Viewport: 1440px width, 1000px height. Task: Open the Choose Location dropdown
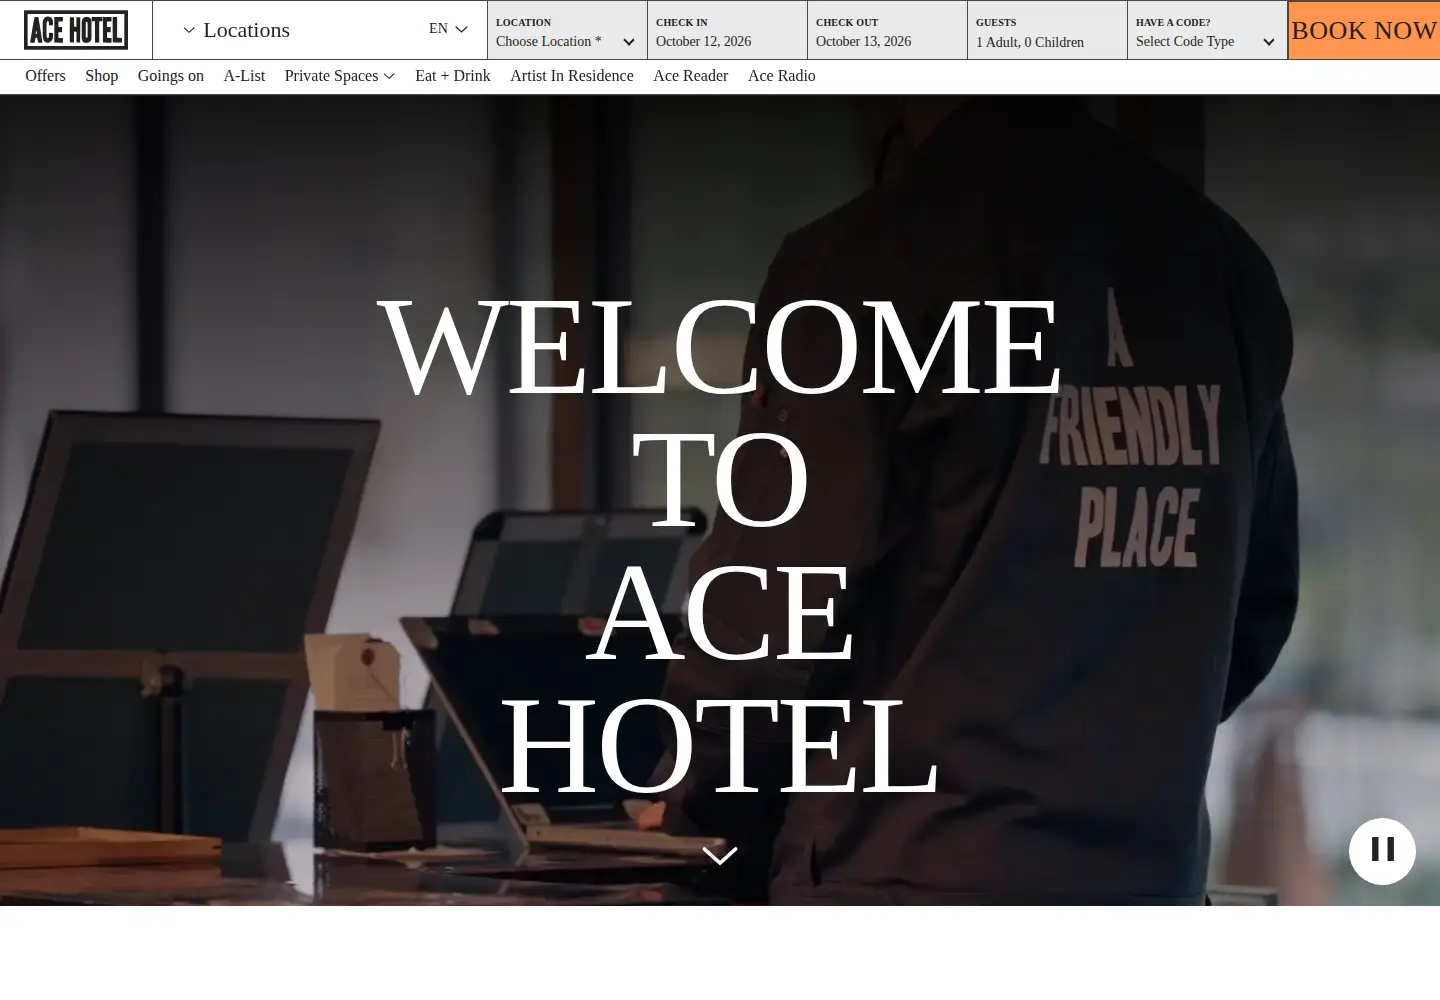tap(567, 30)
